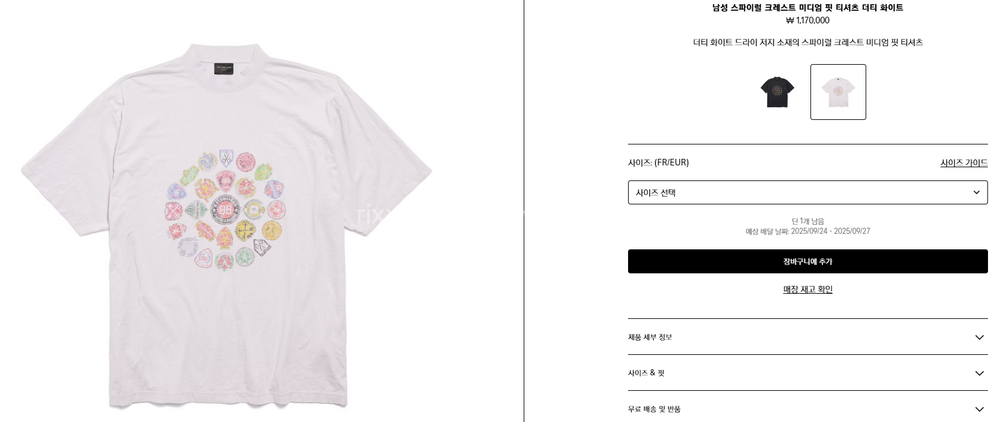1000x422 pixels.
Task: Expand the 제품 세부 정보 section
Action: 807,337
